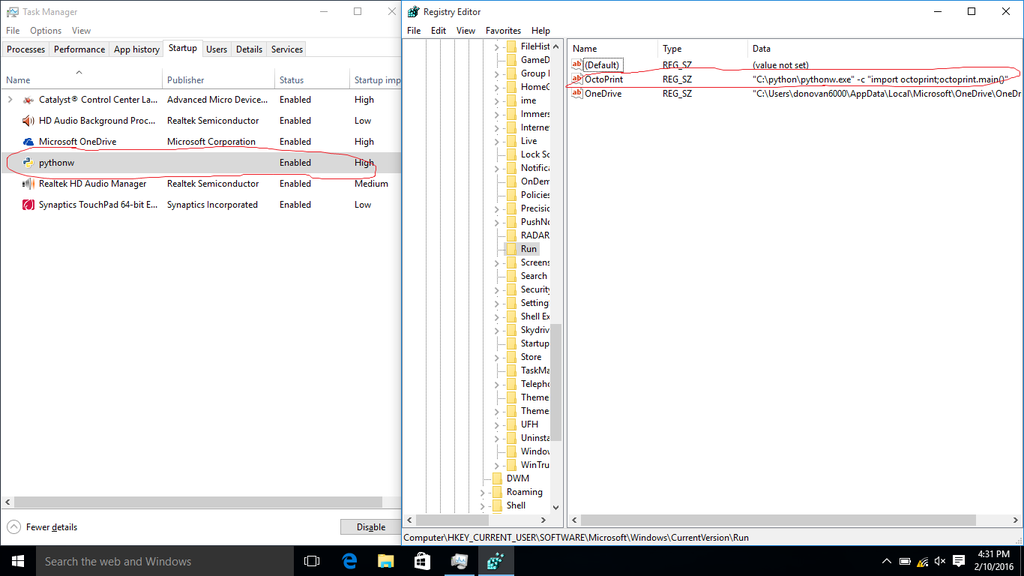The height and width of the screenshot is (576, 1024).
Task: Click the muted volume tray icon
Action: point(940,561)
